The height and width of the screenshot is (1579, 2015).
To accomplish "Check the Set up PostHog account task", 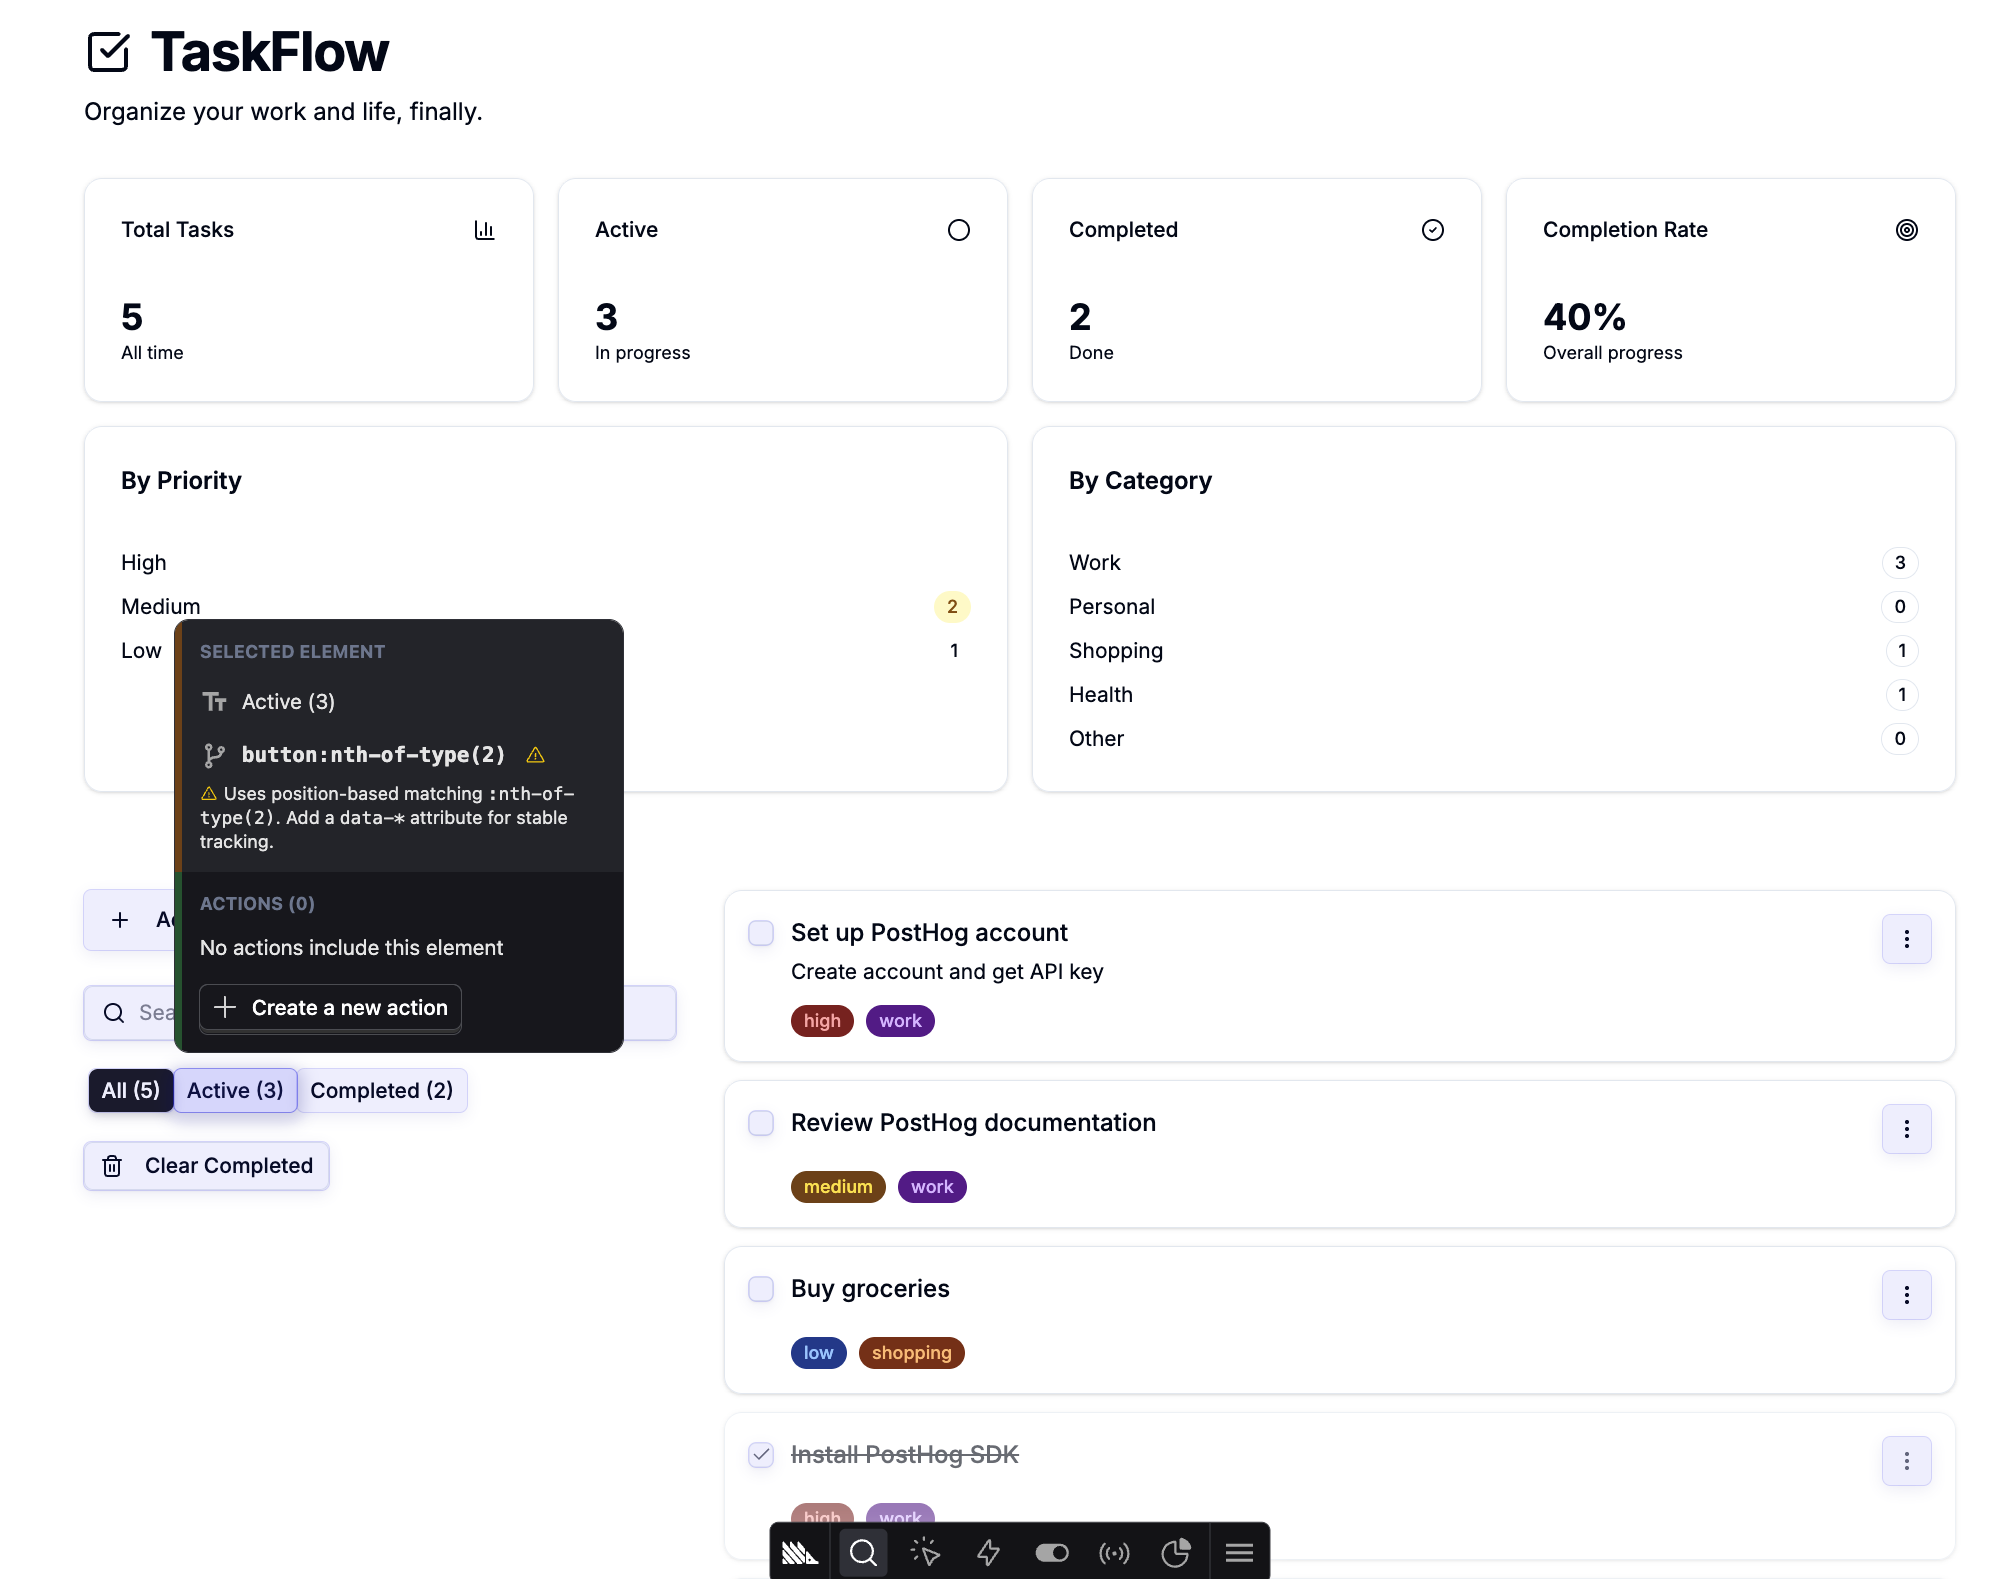I will 761,933.
